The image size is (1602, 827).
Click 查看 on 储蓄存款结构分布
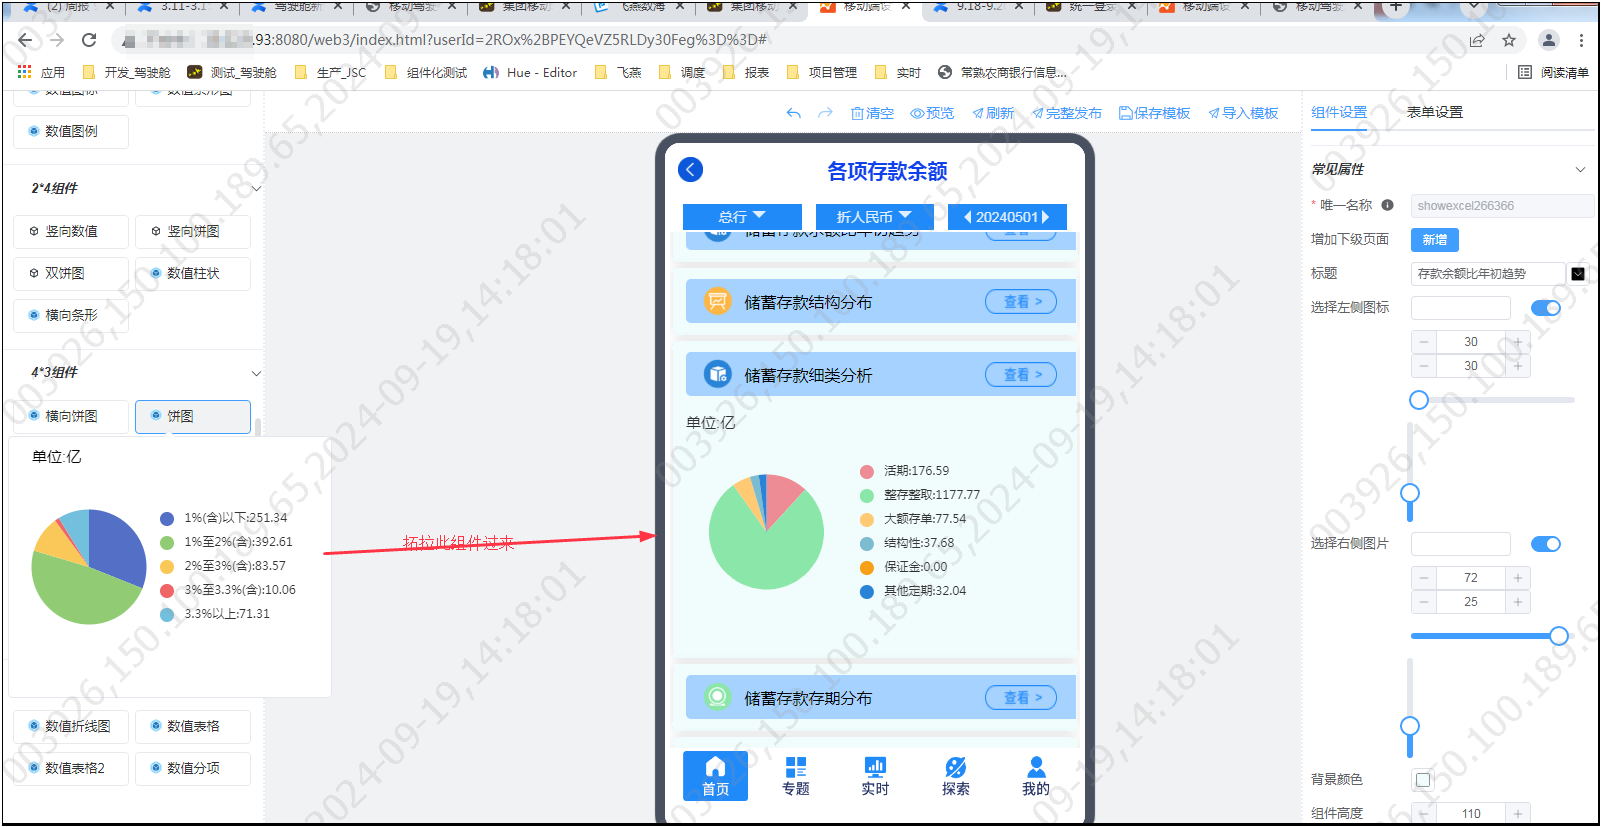(x=1021, y=301)
